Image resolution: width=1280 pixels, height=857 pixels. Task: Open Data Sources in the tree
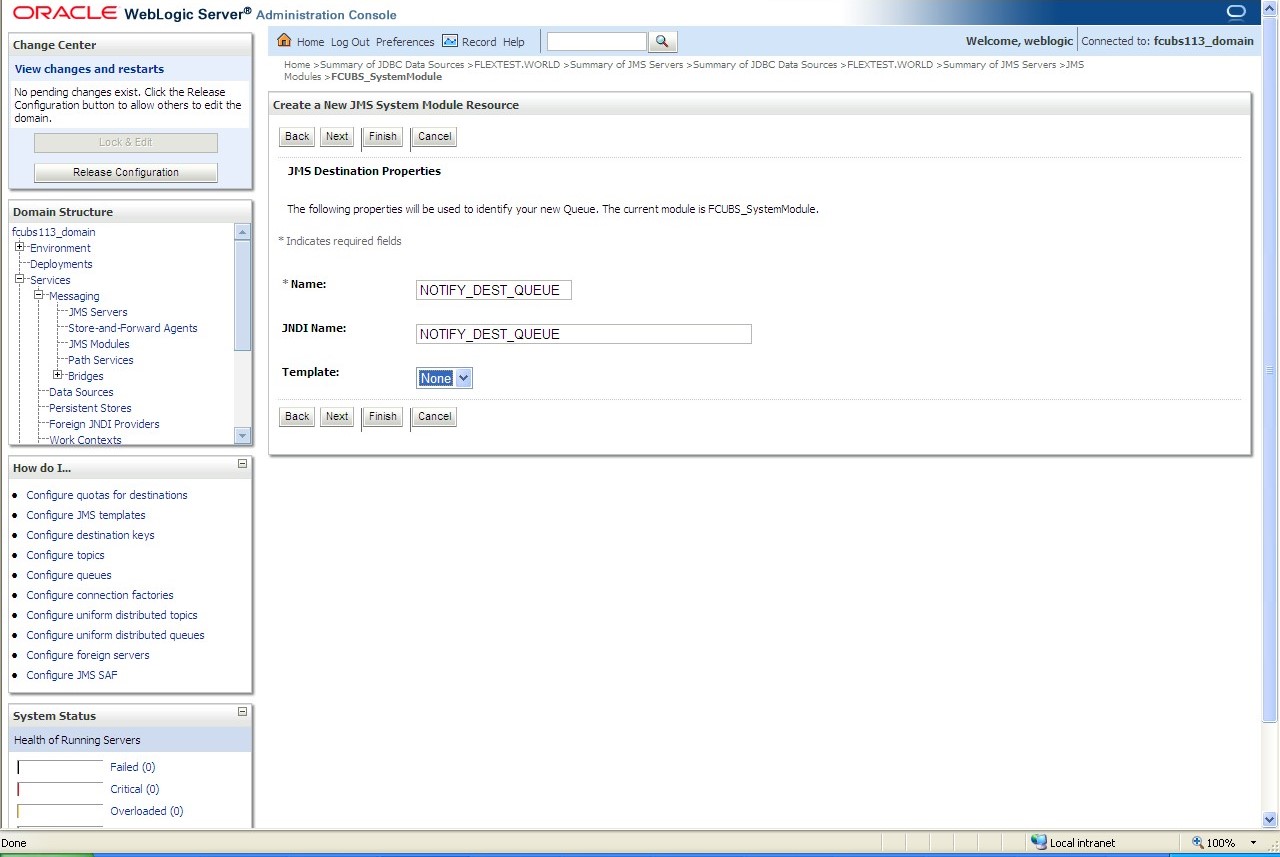point(81,392)
